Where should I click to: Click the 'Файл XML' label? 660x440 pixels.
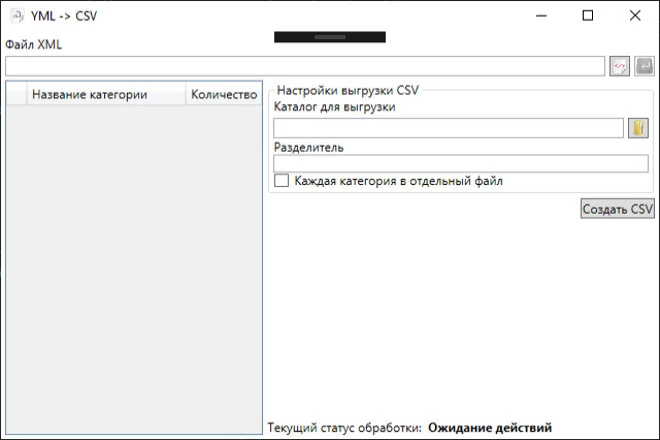34,44
